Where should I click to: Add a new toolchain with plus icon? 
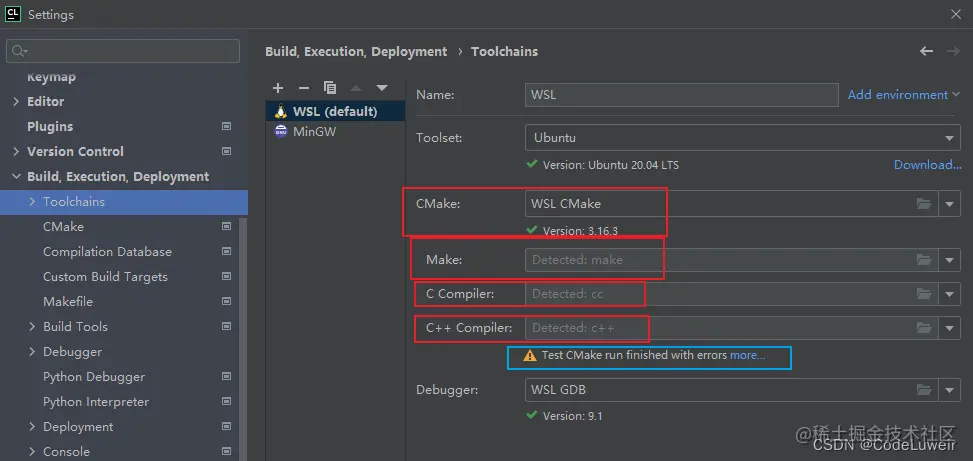tap(278, 88)
